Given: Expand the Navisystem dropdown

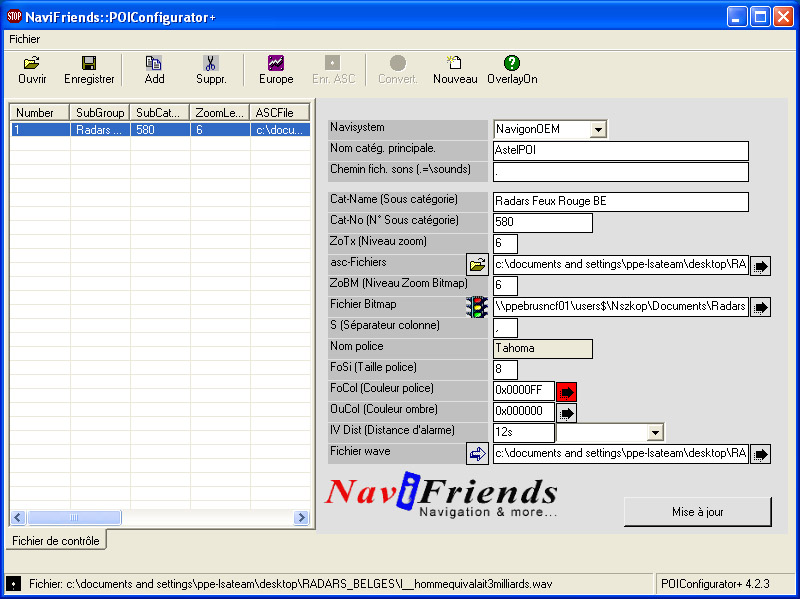Looking at the screenshot, I should pos(598,129).
